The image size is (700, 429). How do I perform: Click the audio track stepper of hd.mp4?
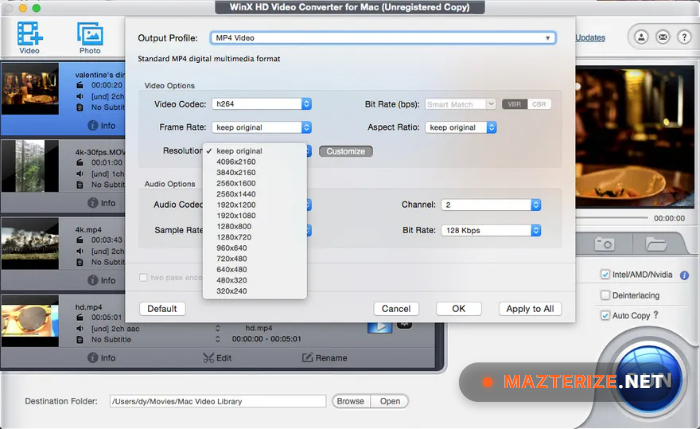(217, 328)
